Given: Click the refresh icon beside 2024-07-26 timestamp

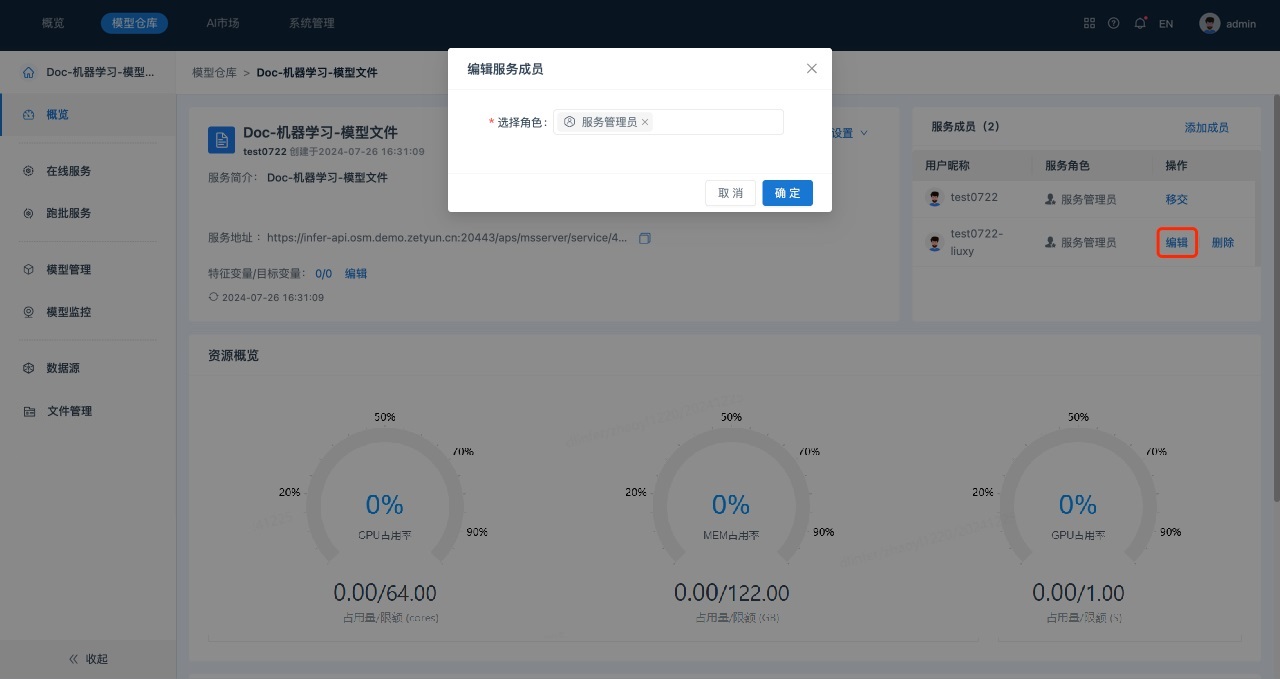Looking at the screenshot, I should [x=213, y=297].
